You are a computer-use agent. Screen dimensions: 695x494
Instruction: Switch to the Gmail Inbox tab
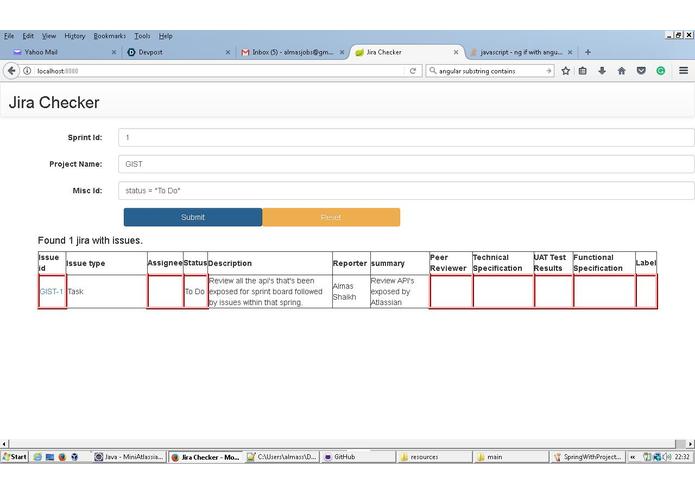click(x=292, y=52)
